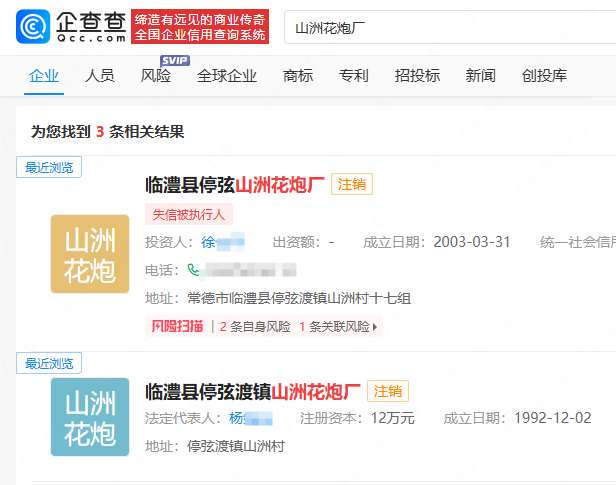
Task: Open the yellow 山洲花炮 company thumbnail
Action: click(90, 254)
